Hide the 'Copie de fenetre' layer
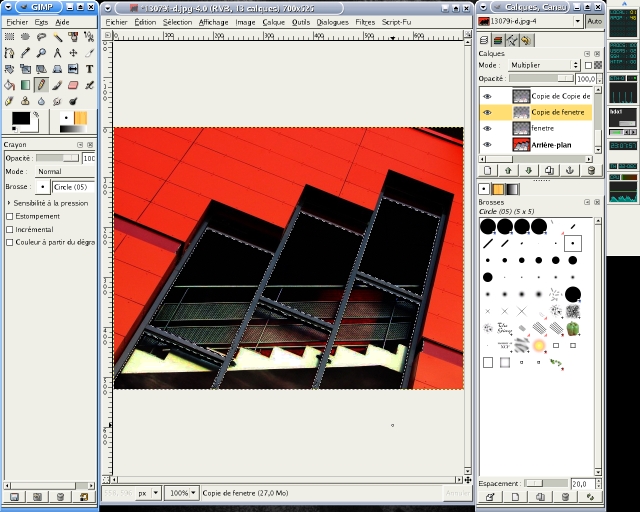This screenshot has height=512, width=640. (x=487, y=112)
